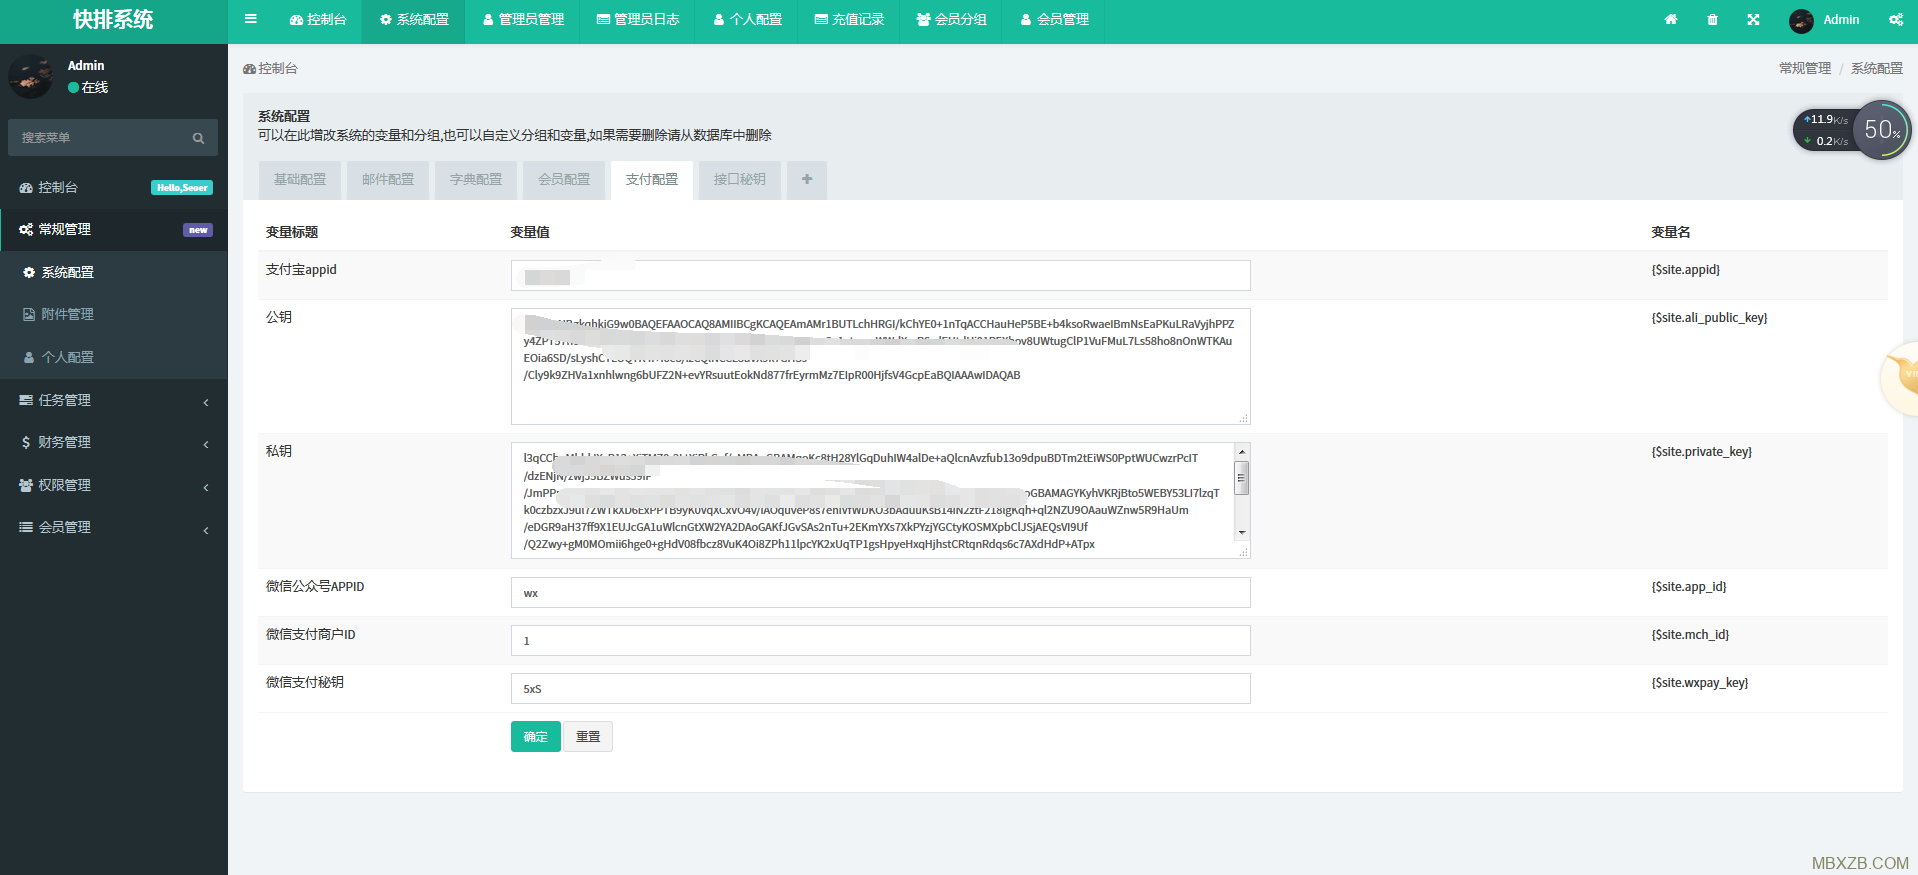Click the 控制台 breadcrumb link
Viewport: 1918px width, 875px height.
point(270,68)
